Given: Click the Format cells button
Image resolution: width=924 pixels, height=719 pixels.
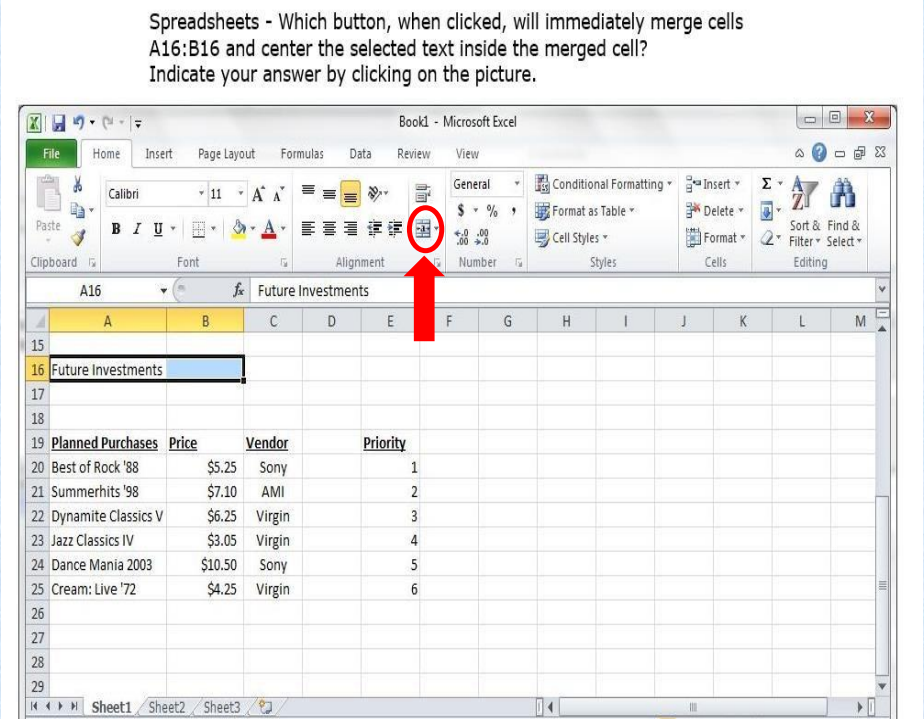Looking at the screenshot, I should pos(716,238).
